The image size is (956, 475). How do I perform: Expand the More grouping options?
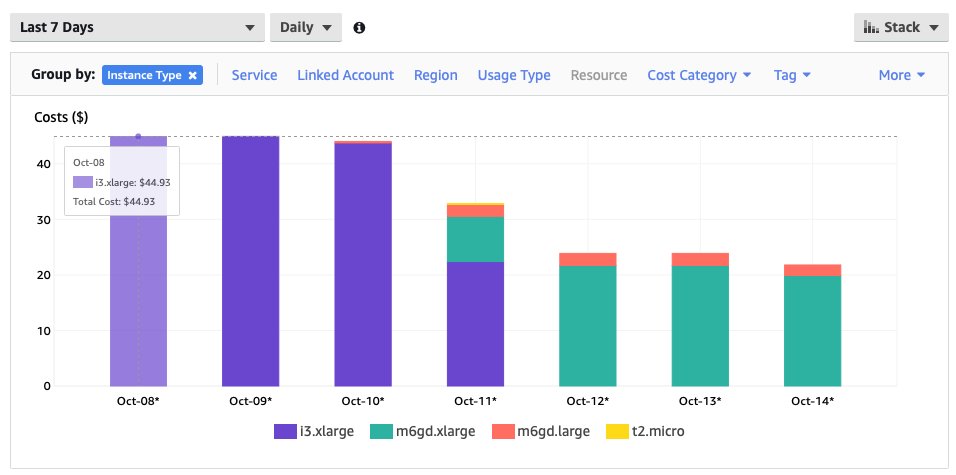click(x=901, y=75)
